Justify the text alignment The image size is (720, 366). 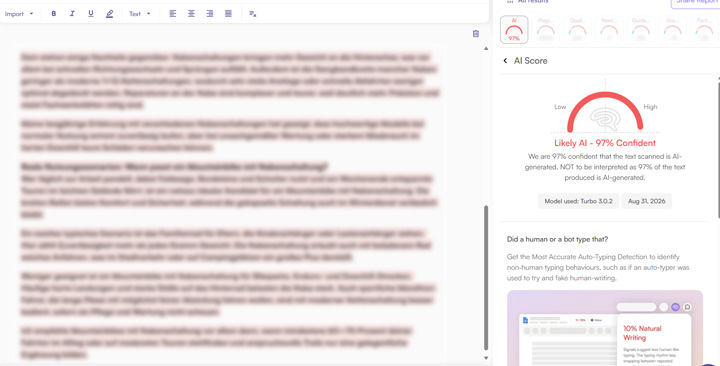pyautogui.click(x=228, y=14)
